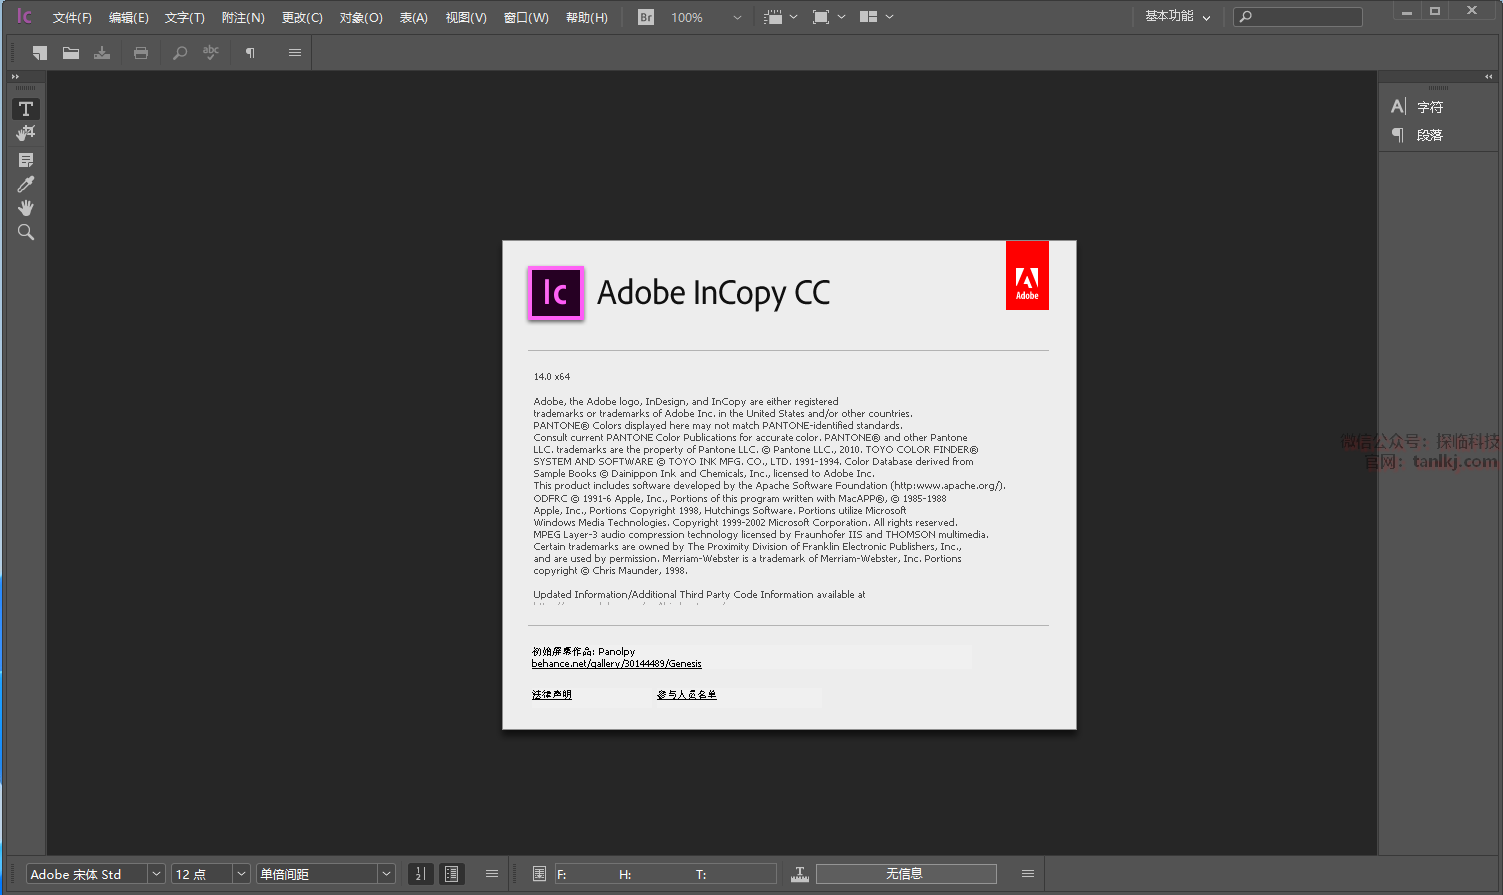The width and height of the screenshot is (1503, 895).
Task: Select the Hand tool
Action: point(26,208)
